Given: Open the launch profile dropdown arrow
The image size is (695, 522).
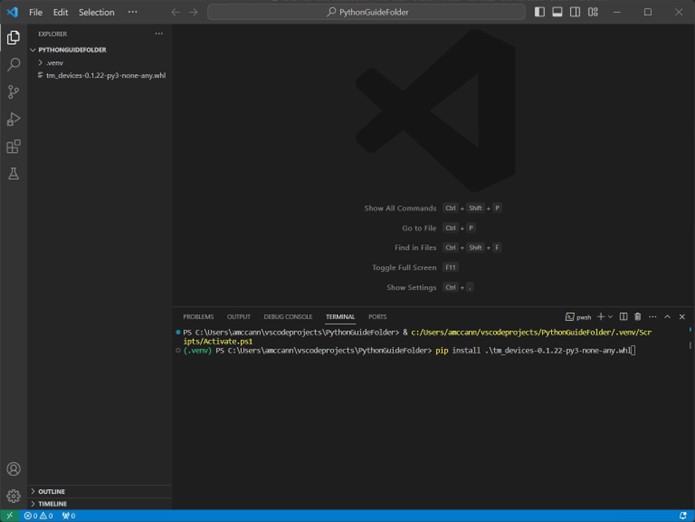Looking at the screenshot, I should 610,316.
